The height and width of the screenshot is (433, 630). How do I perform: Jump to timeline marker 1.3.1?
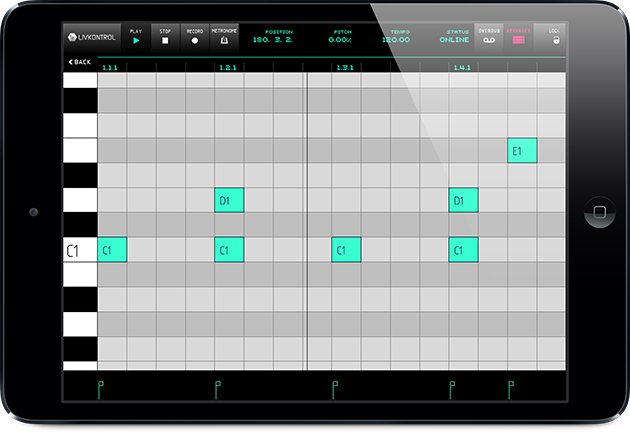coord(345,67)
